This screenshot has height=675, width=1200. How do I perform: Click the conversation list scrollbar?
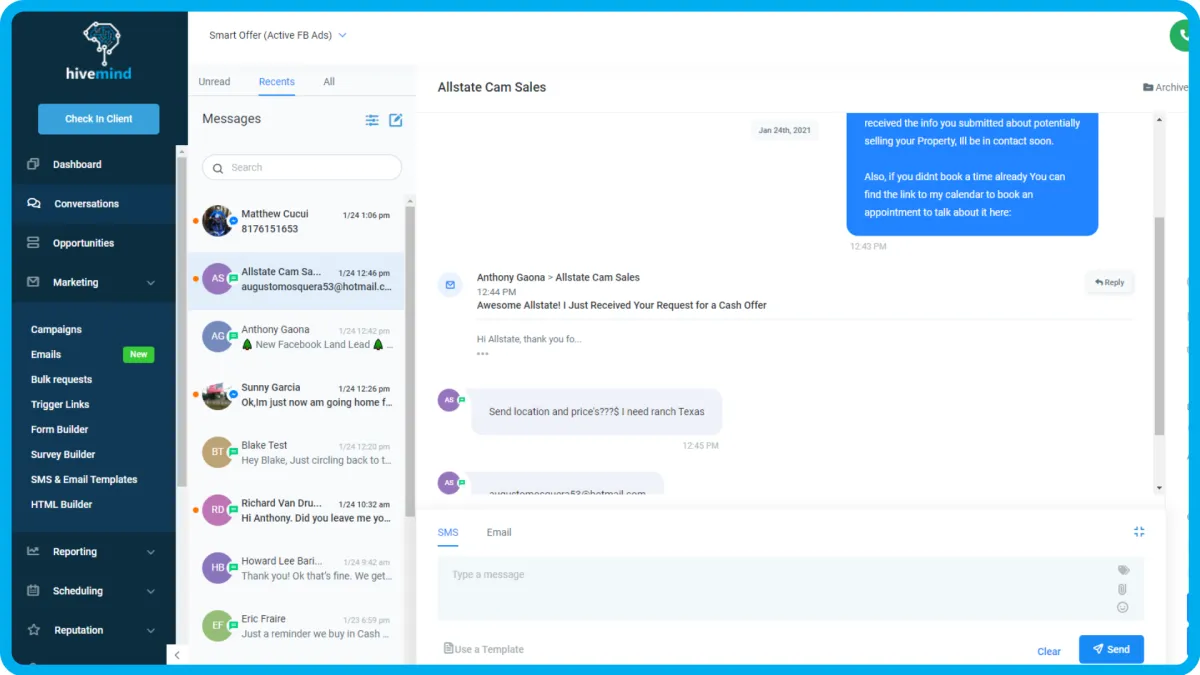tap(410, 360)
